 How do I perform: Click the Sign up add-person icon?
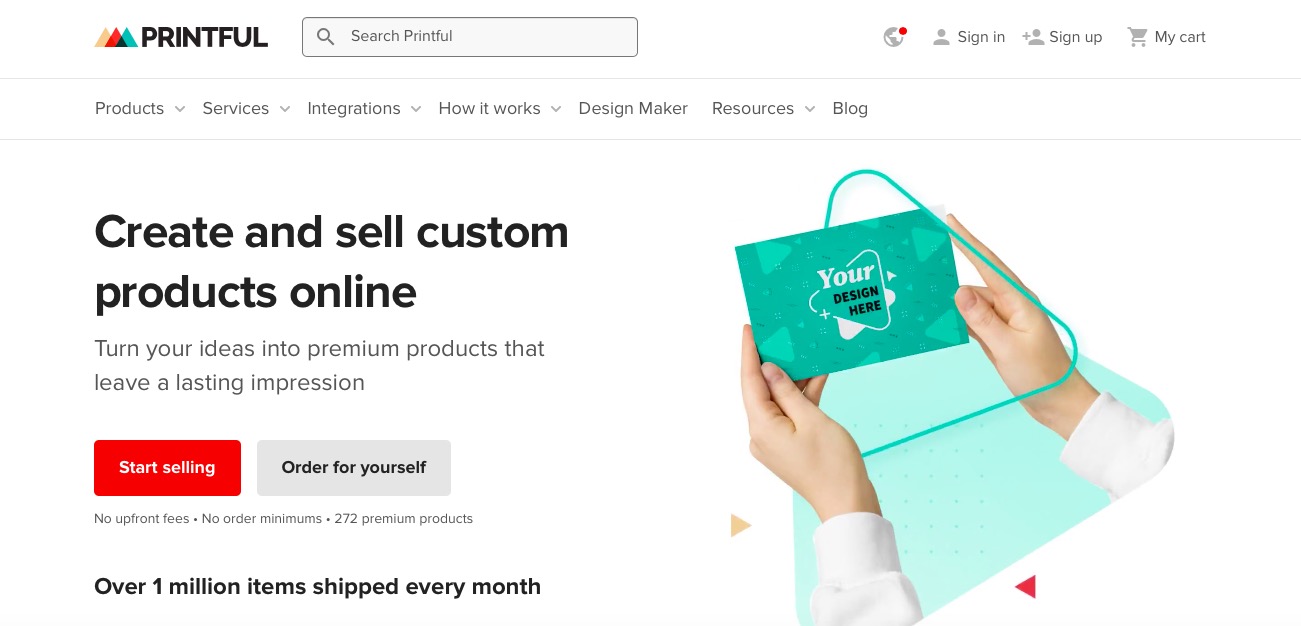pyautogui.click(x=1033, y=37)
